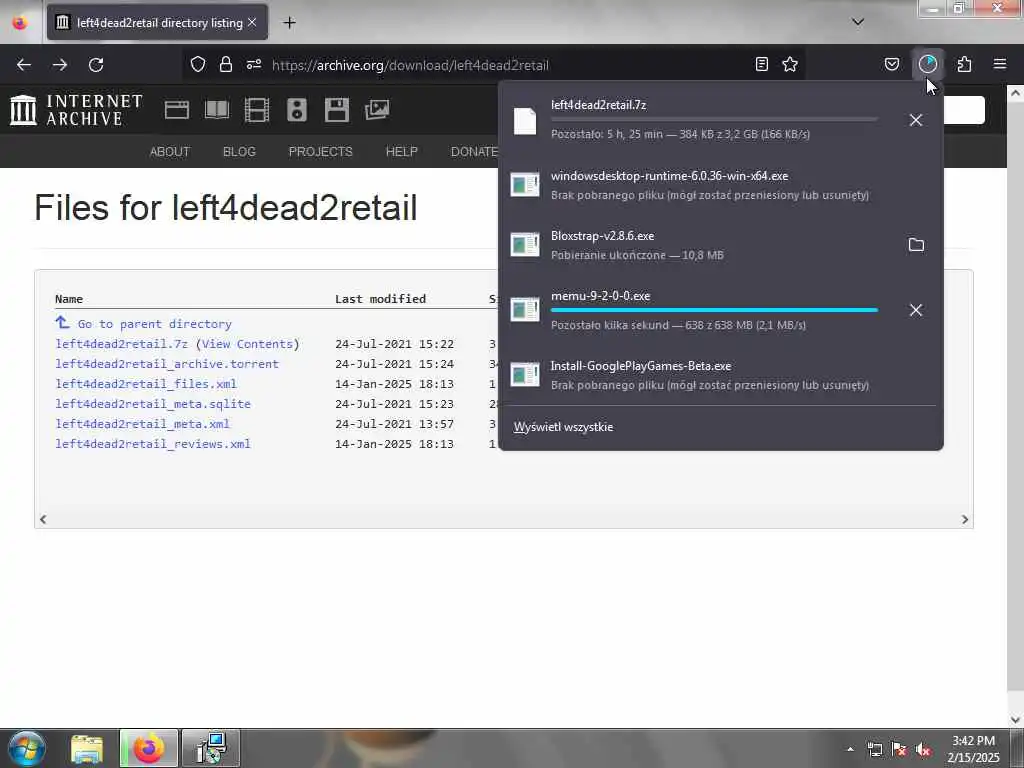Open the BLOG menu item
Viewport: 1024px width, 768px height.
[239, 152]
